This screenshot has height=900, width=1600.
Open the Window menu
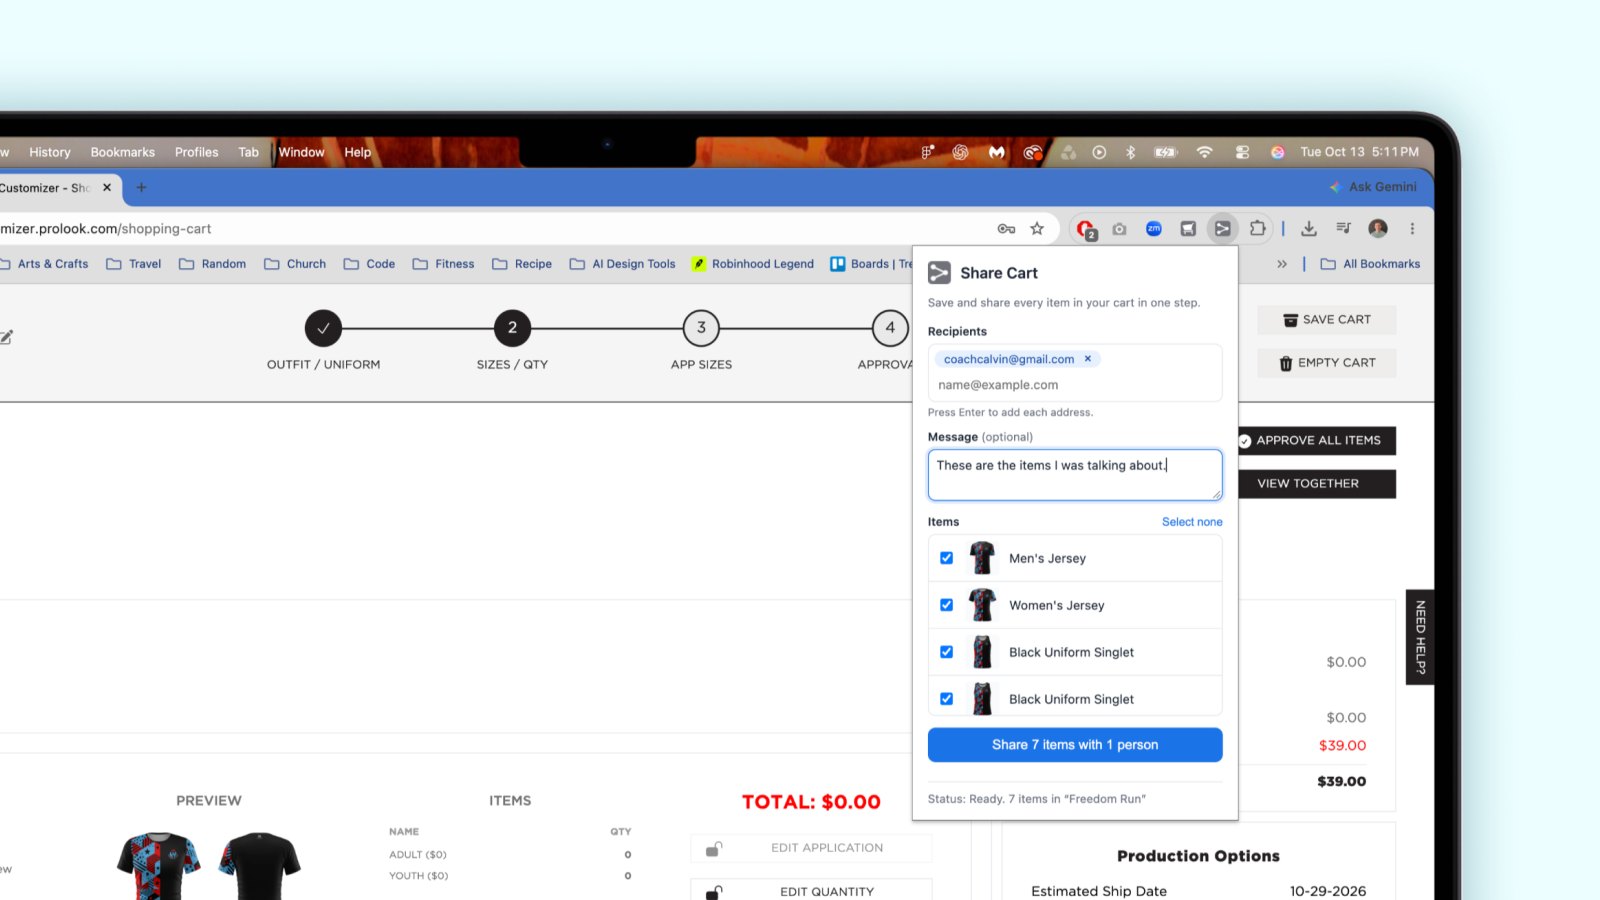[302, 152]
